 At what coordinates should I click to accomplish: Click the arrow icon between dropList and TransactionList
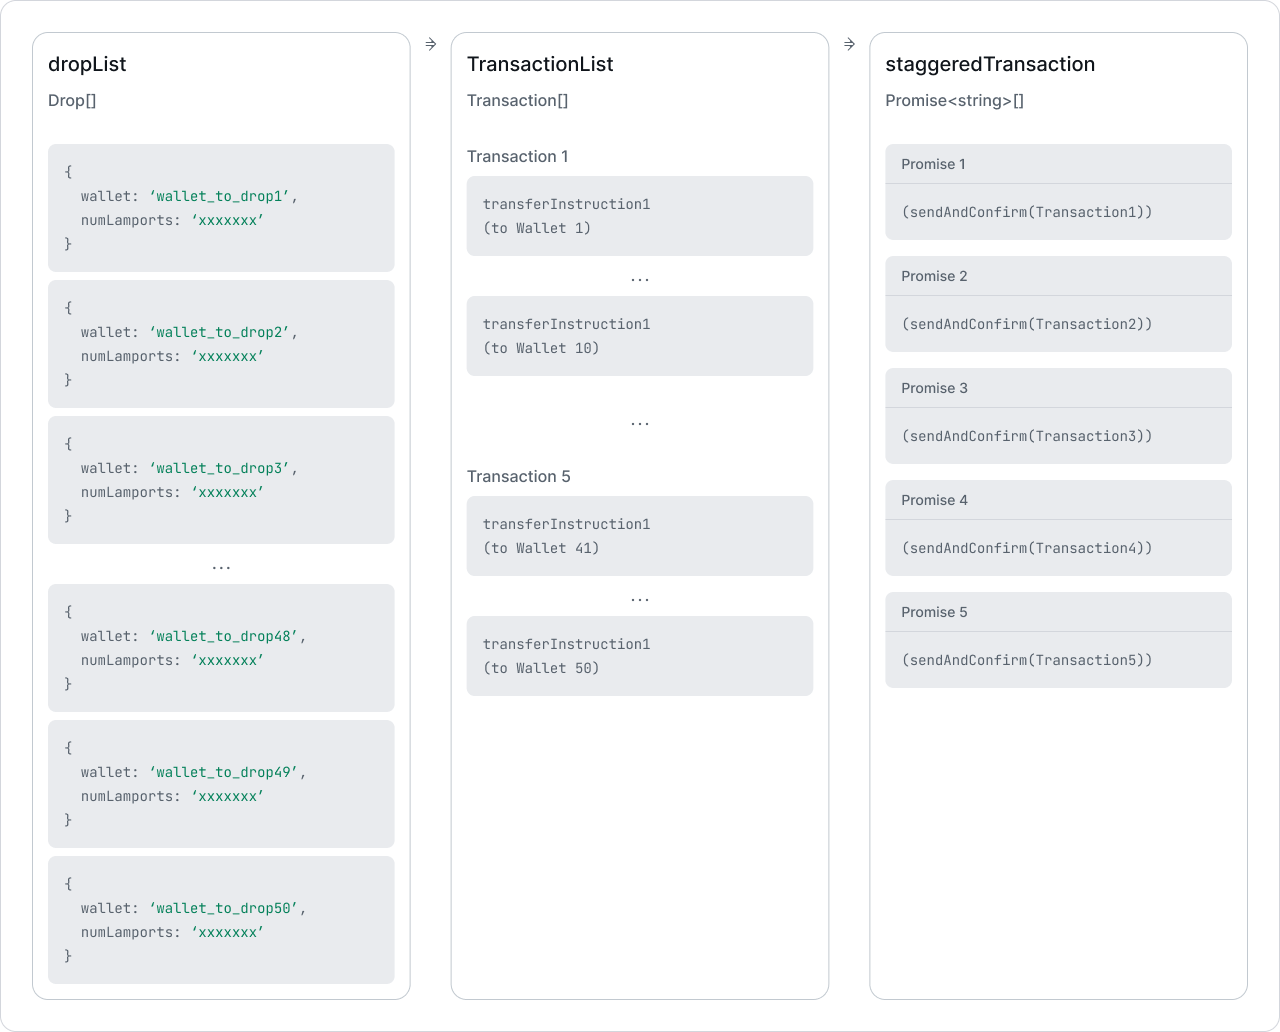point(431,44)
